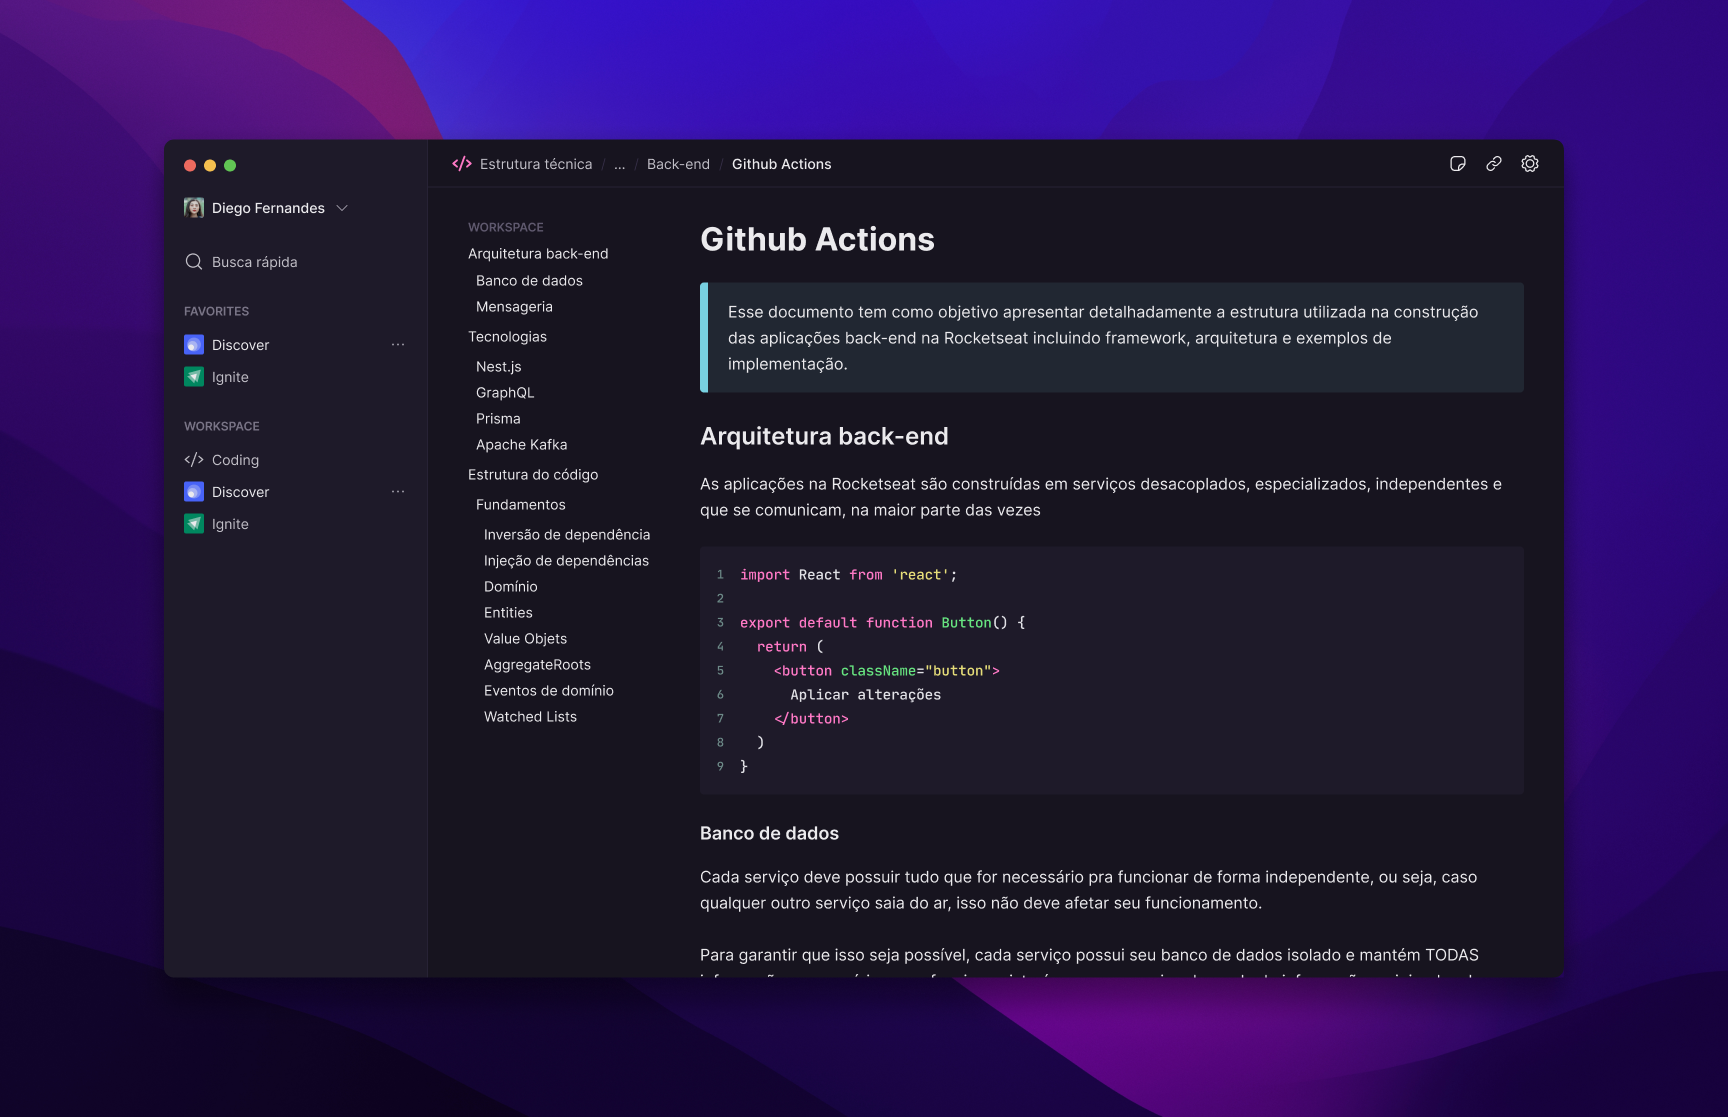Minimize window with yellow button
Screen dimensions: 1728x1117
click(210, 165)
